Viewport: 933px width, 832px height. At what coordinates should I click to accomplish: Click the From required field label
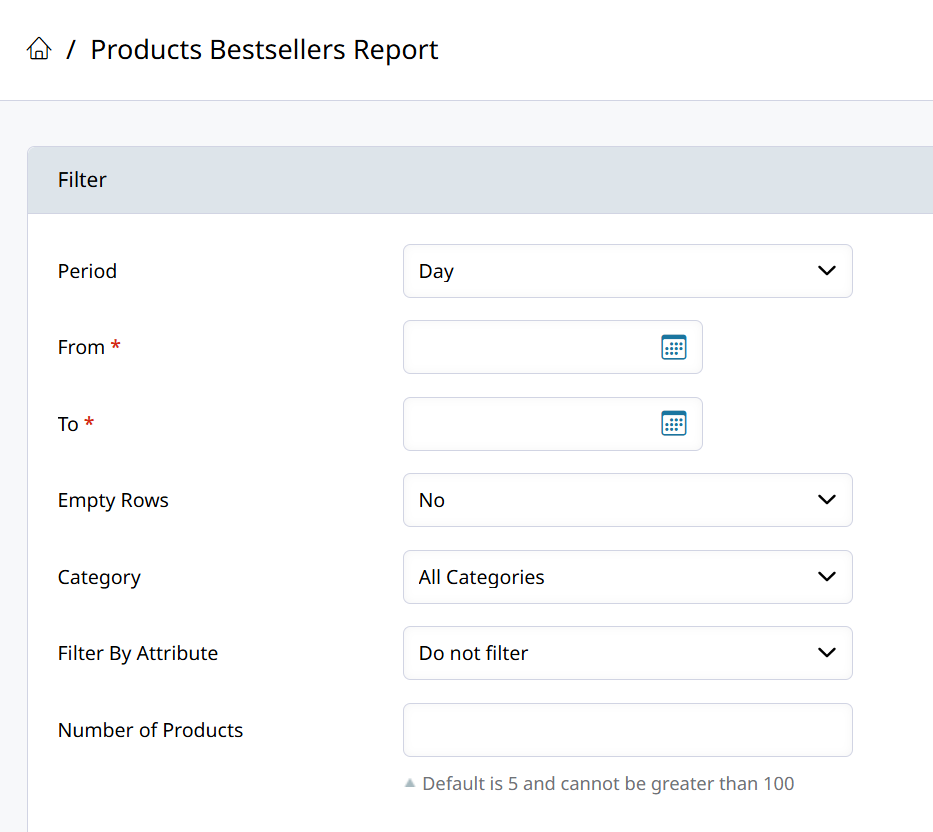[x=82, y=347]
